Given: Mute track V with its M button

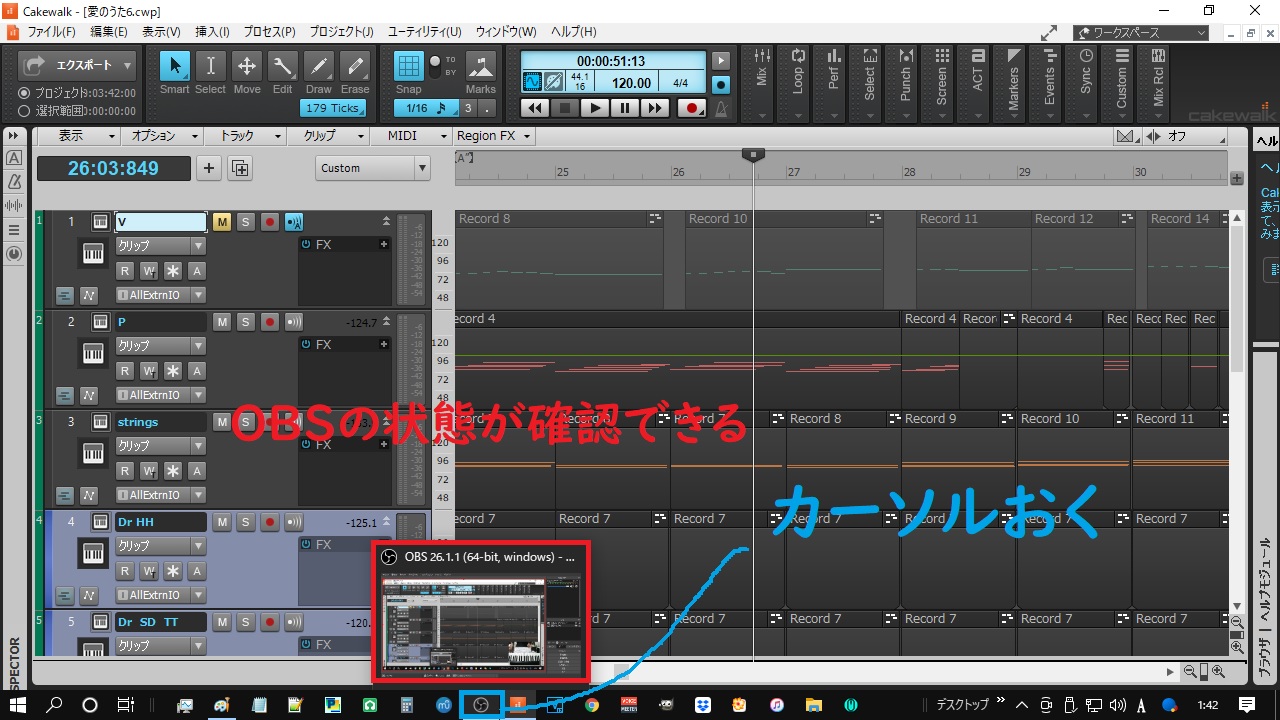Looking at the screenshot, I should pos(221,221).
